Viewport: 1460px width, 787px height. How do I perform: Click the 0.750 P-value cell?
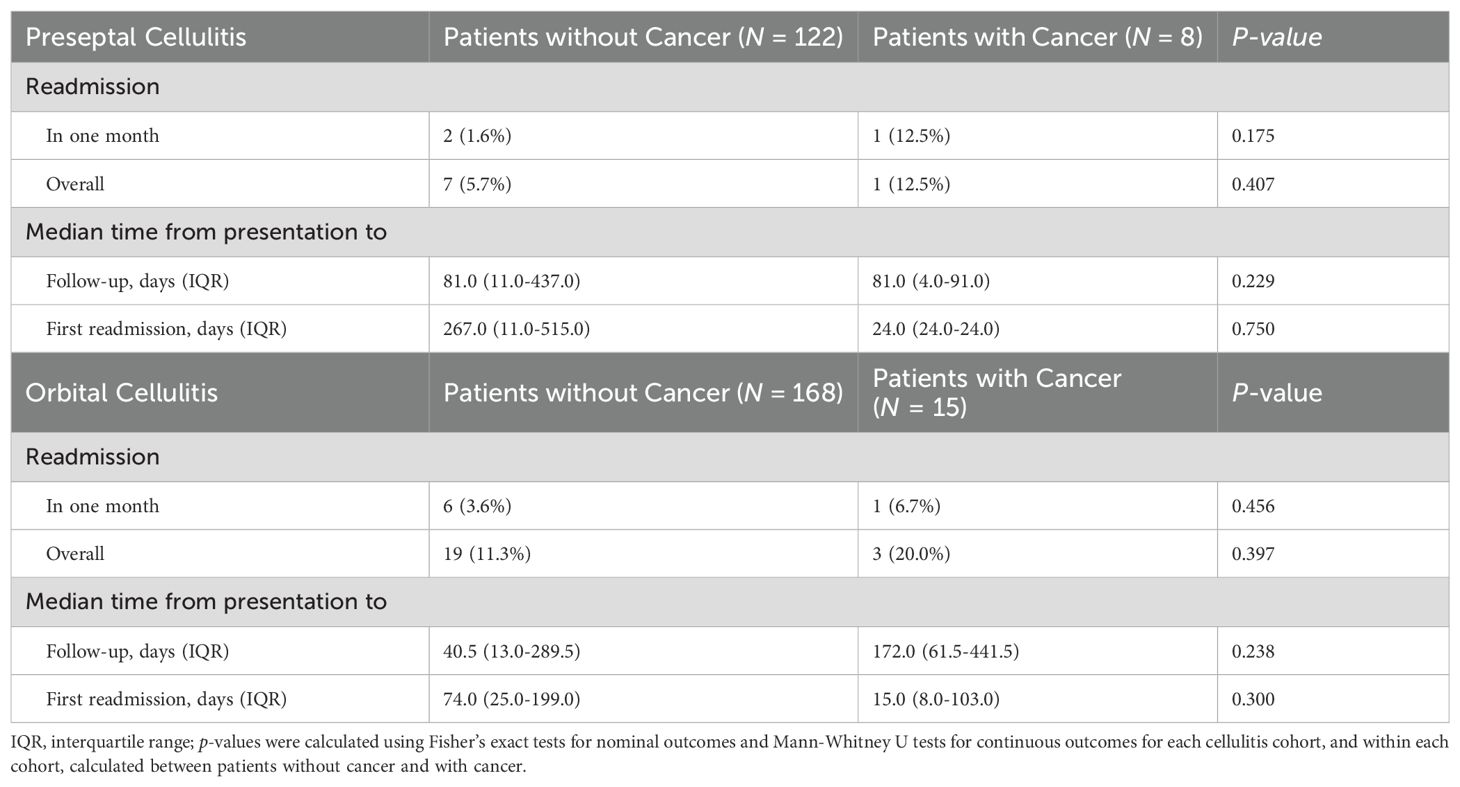coord(1253,329)
